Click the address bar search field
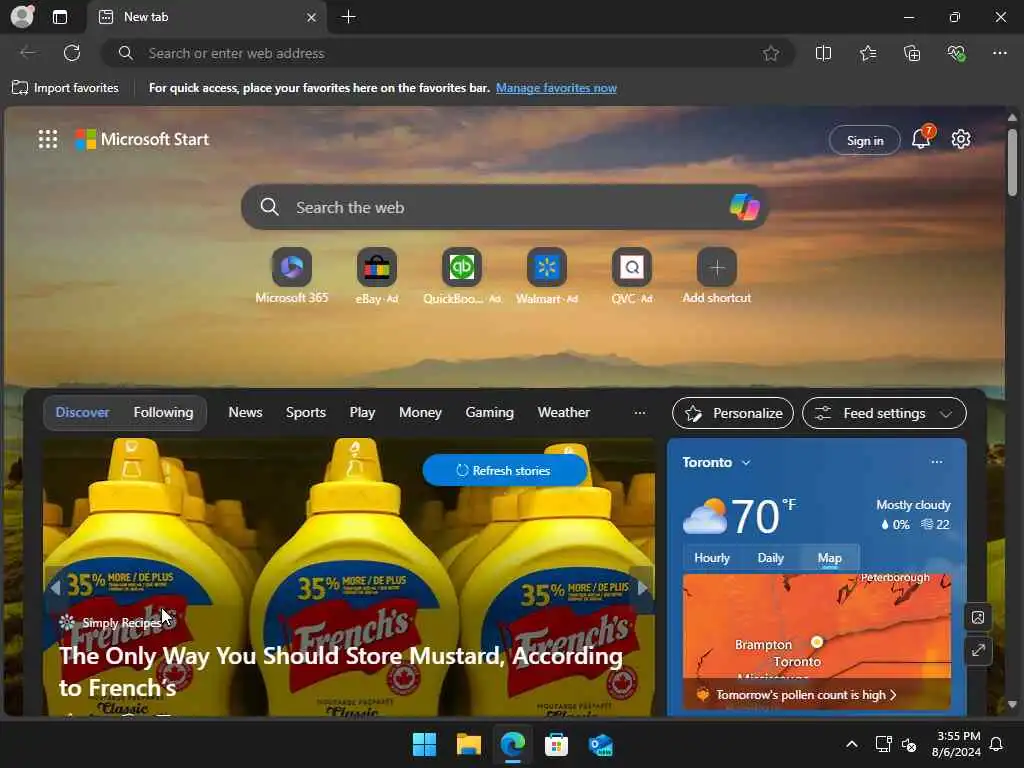Screen dimensions: 1024x768 click(447, 53)
